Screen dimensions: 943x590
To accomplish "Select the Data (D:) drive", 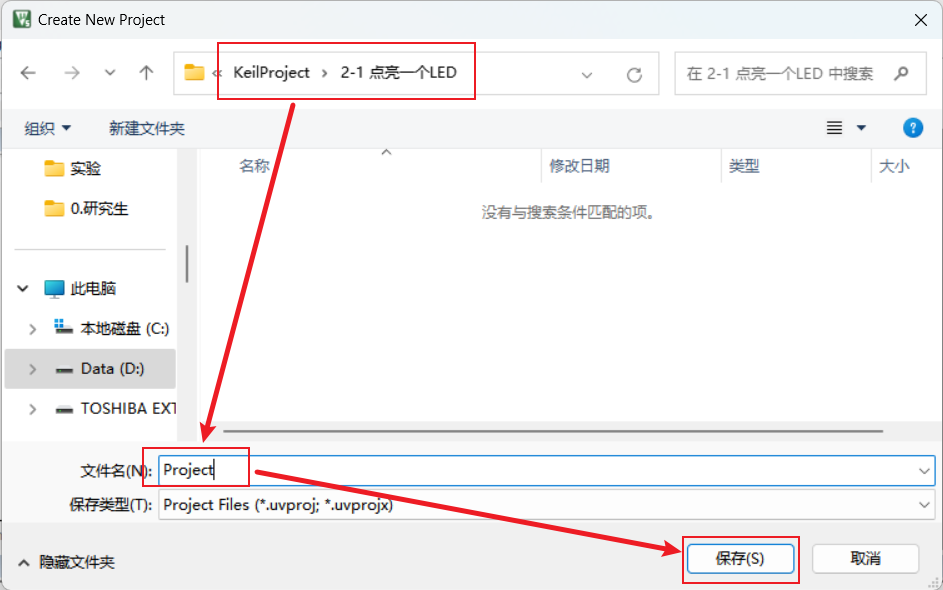I will coord(112,369).
